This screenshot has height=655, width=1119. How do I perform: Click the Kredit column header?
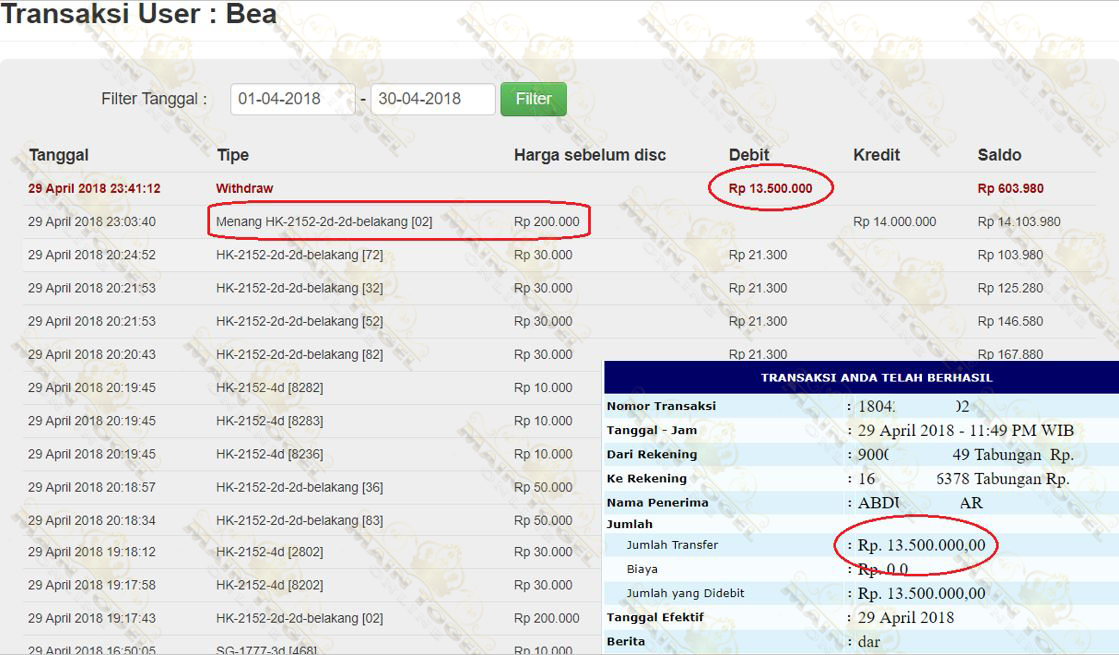876,155
